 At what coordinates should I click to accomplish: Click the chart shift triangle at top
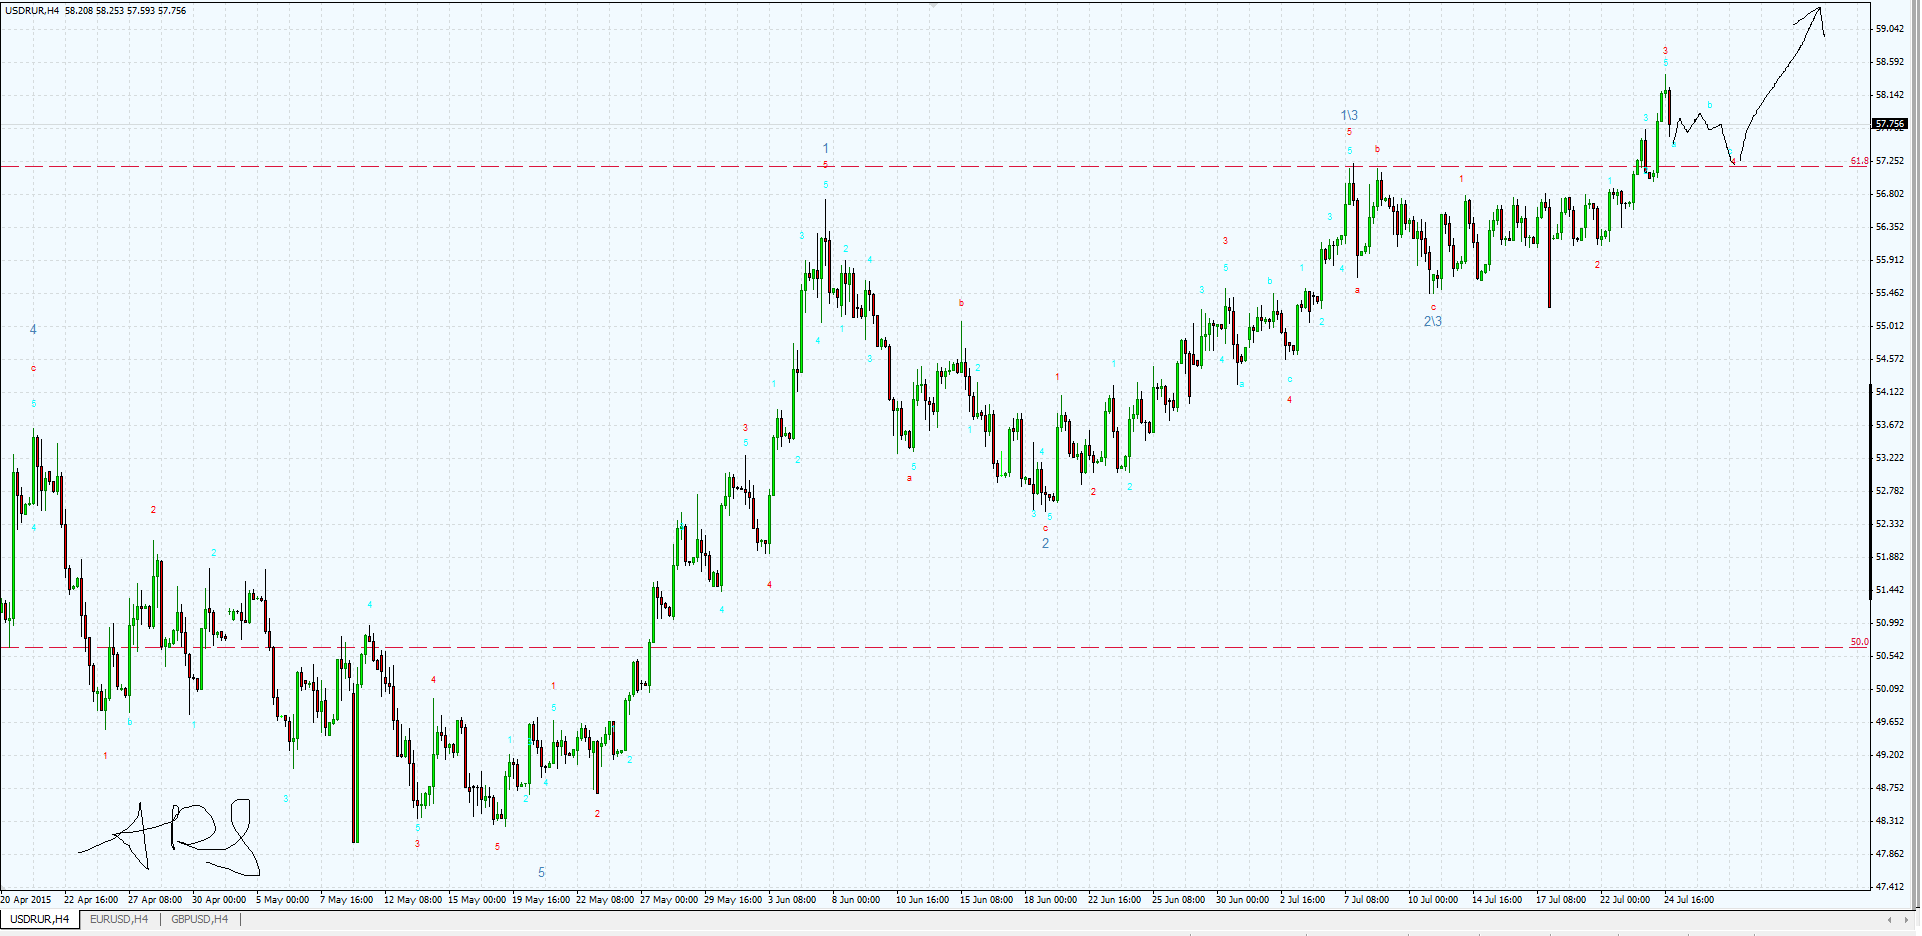pyautogui.click(x=933, y=5)
